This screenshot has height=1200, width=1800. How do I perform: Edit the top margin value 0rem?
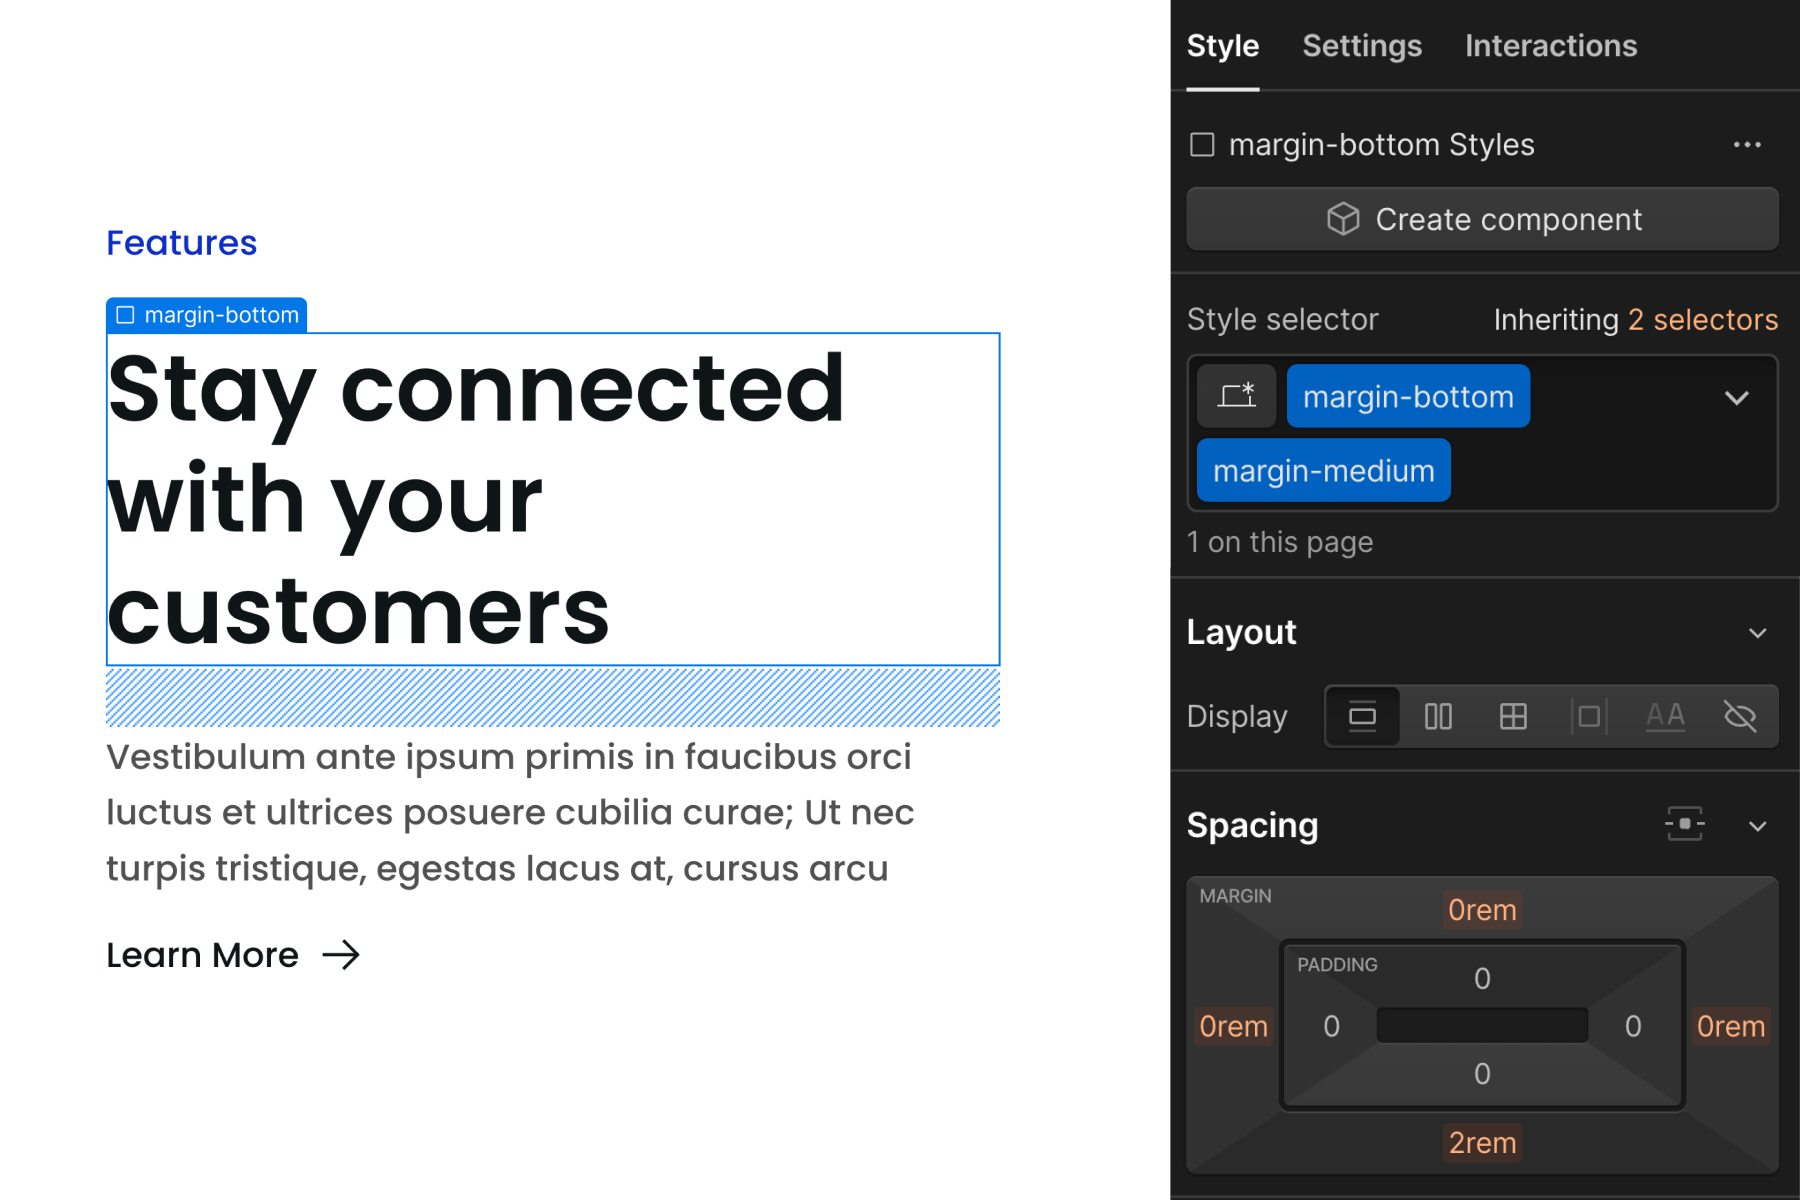(x=1482, y=910)
